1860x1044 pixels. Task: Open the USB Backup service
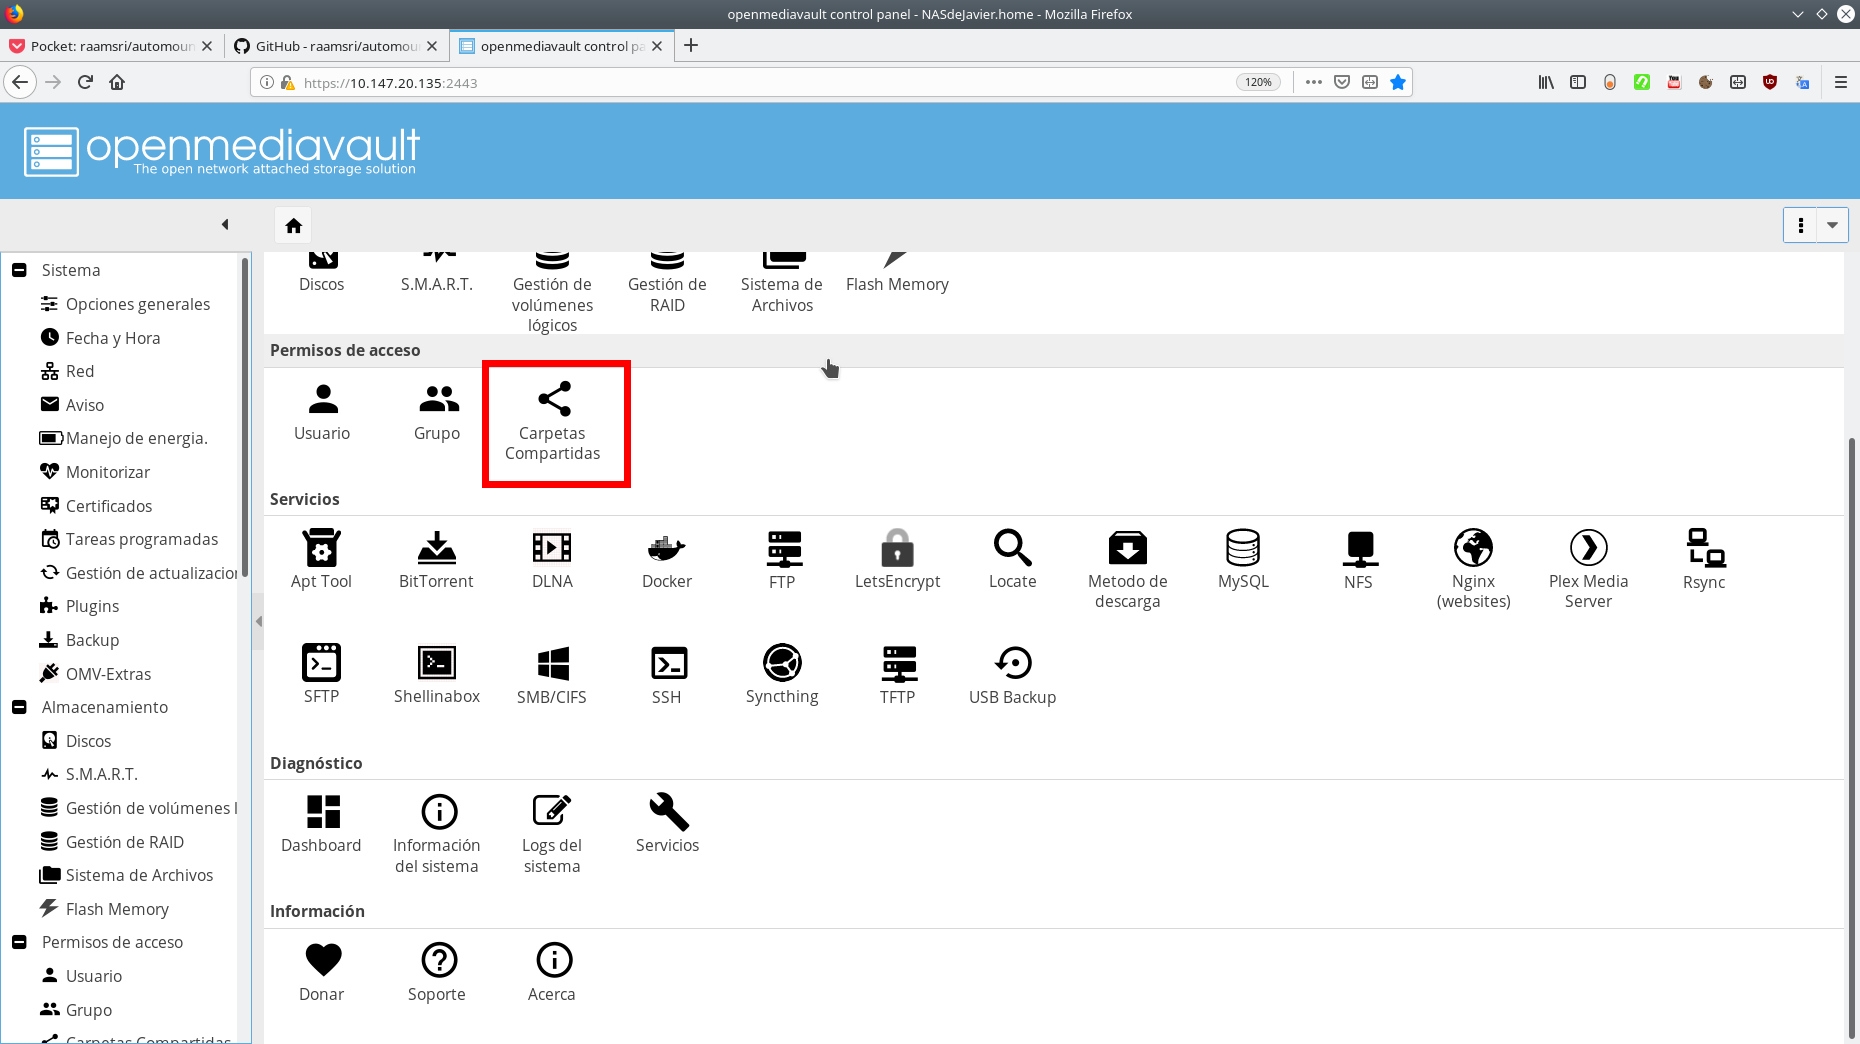click(1013, 676)
